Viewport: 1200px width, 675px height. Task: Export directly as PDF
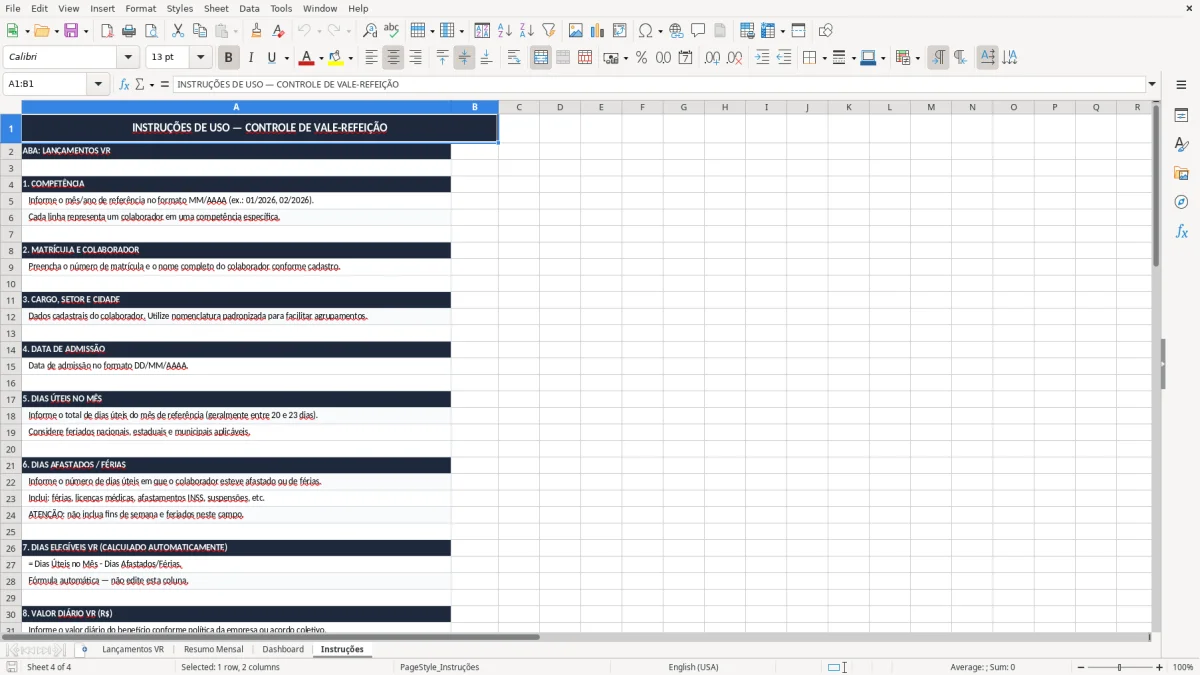107,31
